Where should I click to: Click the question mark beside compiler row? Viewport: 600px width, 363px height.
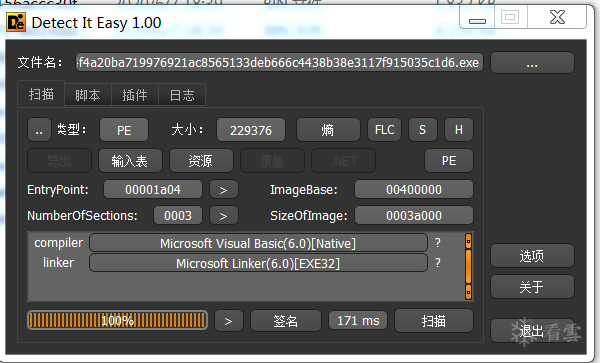tap(438, 243)
